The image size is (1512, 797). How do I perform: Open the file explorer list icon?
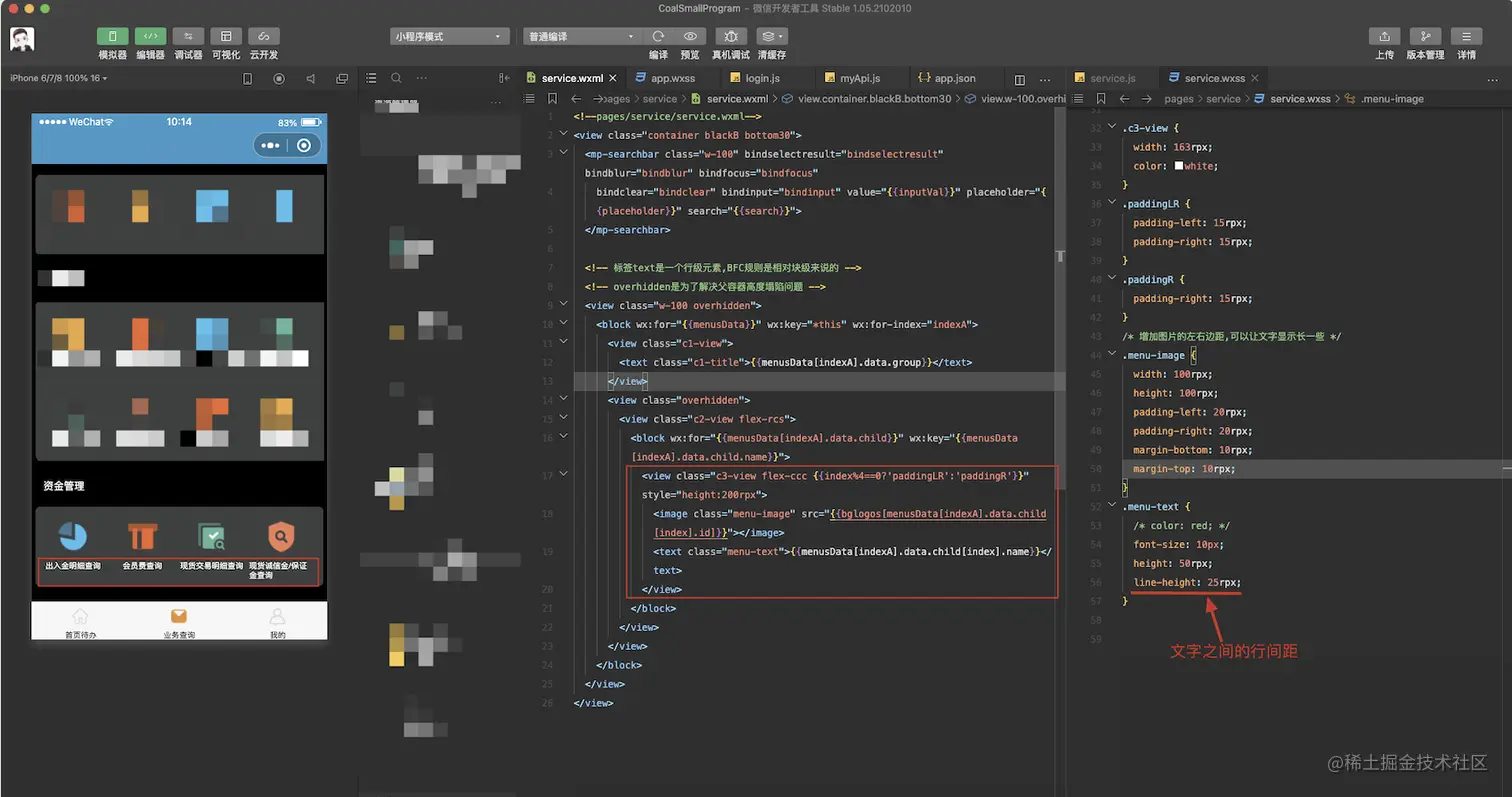tap(371, 78)
